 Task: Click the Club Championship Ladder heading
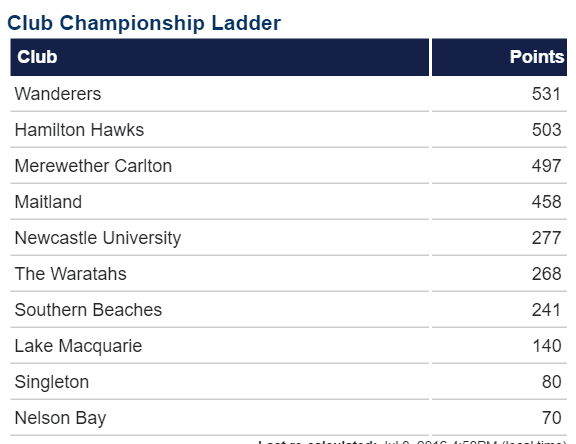[144, 23]
